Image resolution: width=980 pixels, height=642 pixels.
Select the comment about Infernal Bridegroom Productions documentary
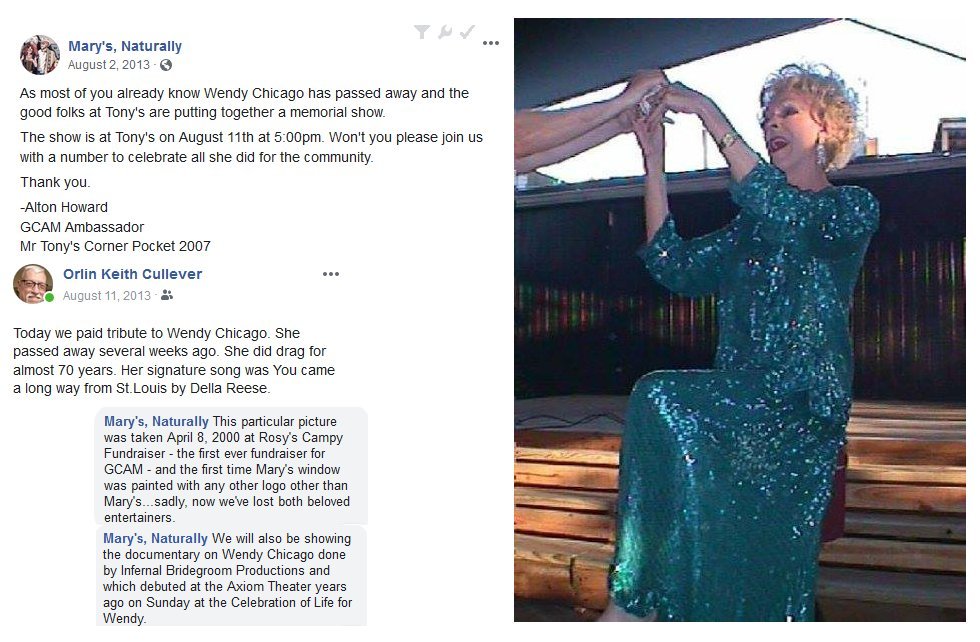point(231,576)
